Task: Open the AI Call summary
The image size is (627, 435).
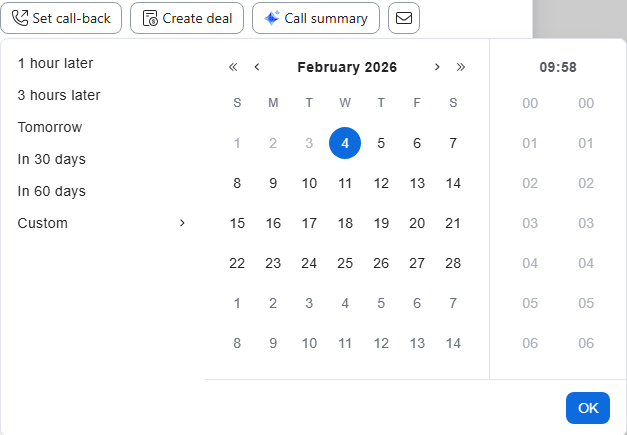Action: click(x=316, y=18)
